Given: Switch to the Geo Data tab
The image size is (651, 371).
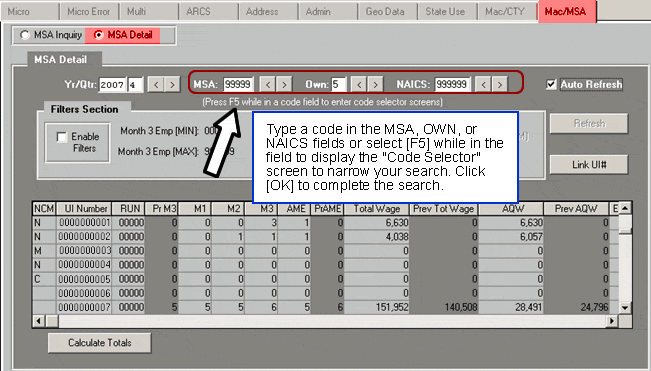Looking at the screenshot, I should click(x=388, y=12).
